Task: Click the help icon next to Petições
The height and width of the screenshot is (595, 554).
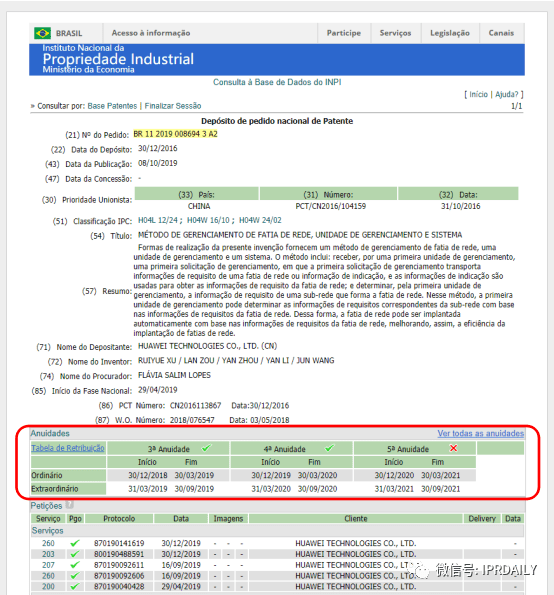Action: 69,505
